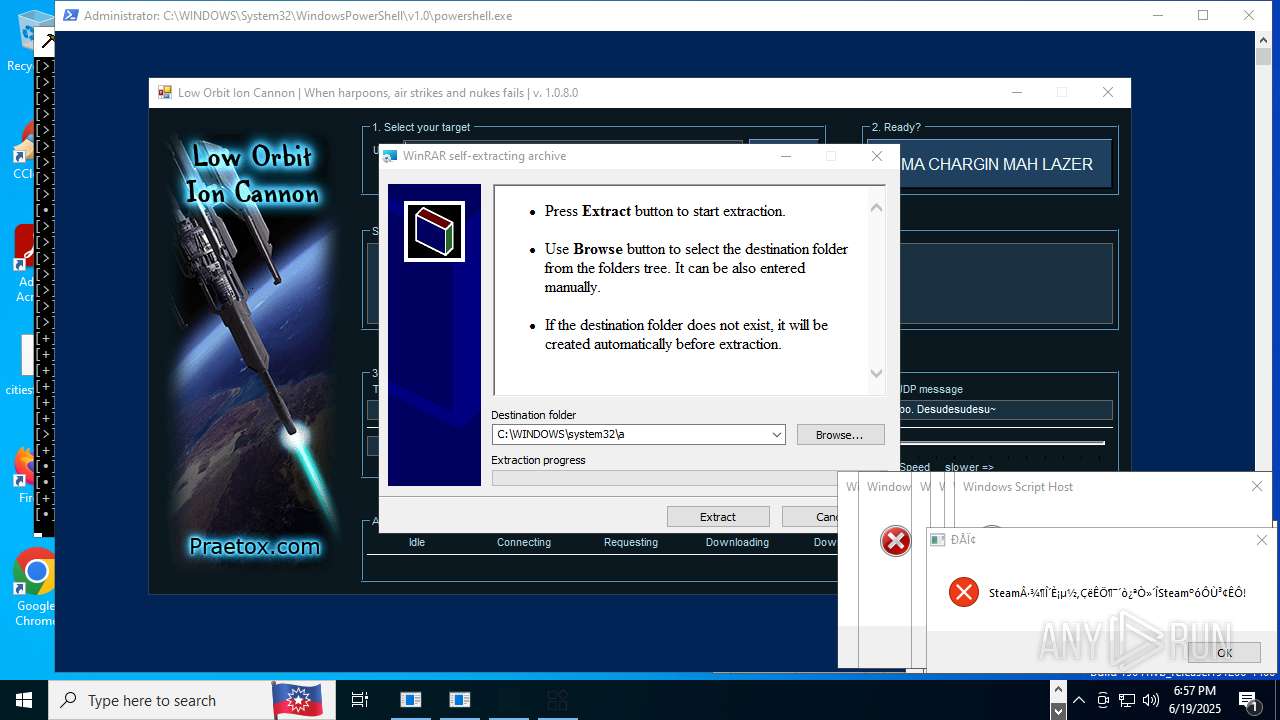This screenshot has width=1280, height=720.
Task: Click the Connecting status label in LOIC
Action: point(524,542)
